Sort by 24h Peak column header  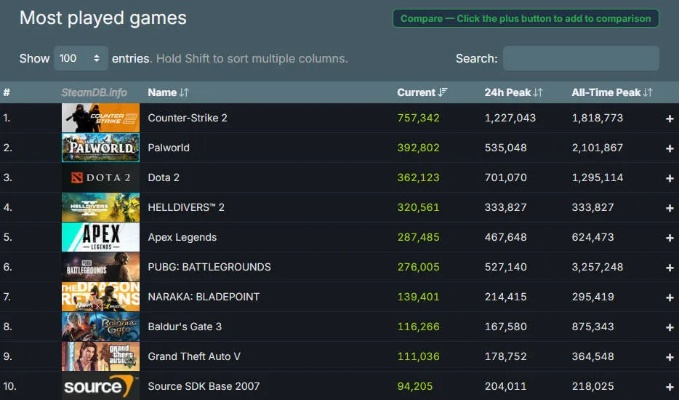tap(513, 93)
